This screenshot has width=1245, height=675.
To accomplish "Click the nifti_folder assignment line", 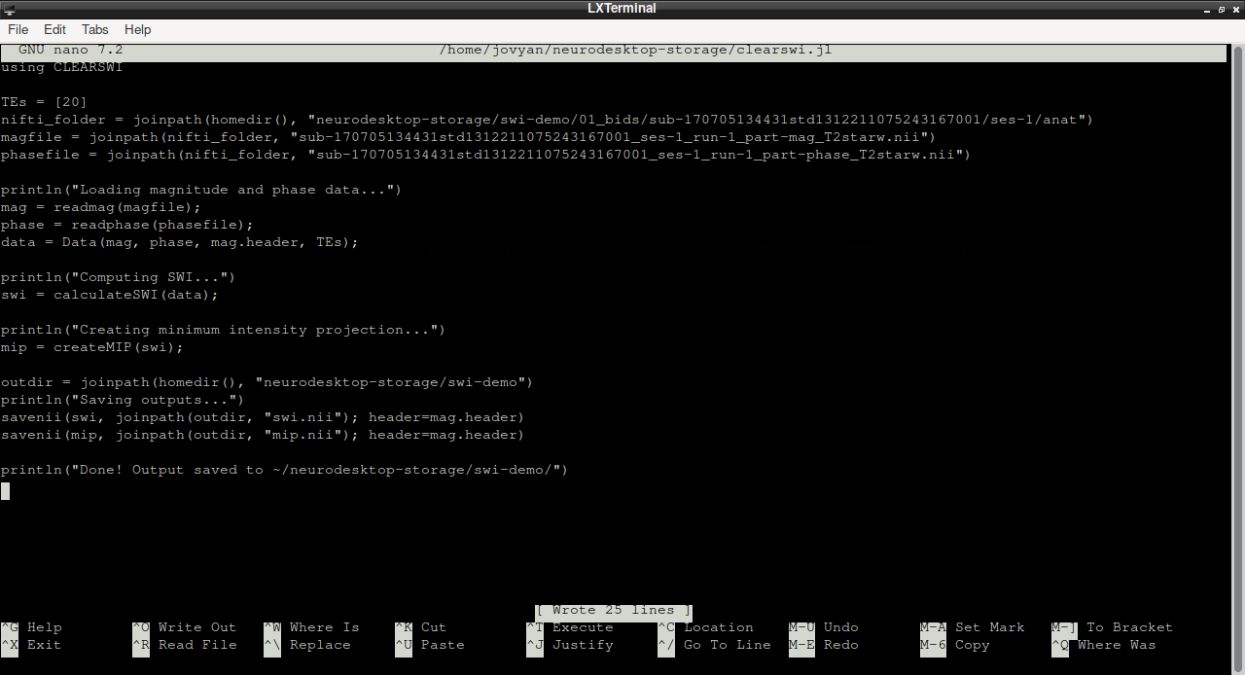I will coord(547,120).
